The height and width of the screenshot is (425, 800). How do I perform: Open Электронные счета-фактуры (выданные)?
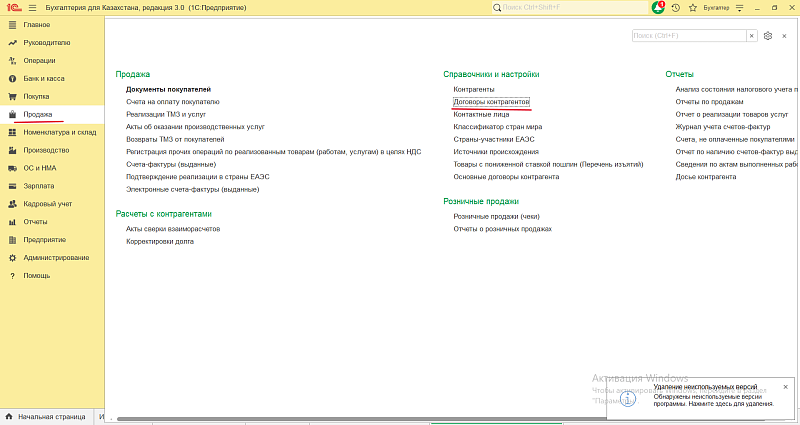(x=192, y=189)
